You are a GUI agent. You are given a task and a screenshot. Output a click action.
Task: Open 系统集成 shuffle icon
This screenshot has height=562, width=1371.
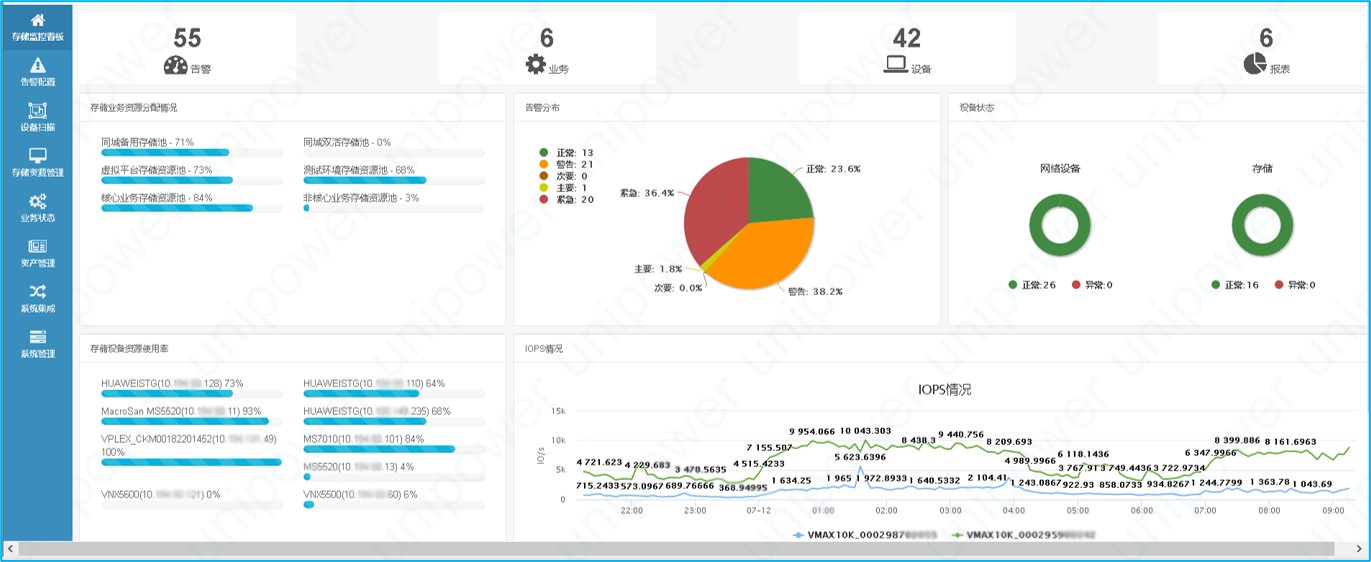click(37, 298)
